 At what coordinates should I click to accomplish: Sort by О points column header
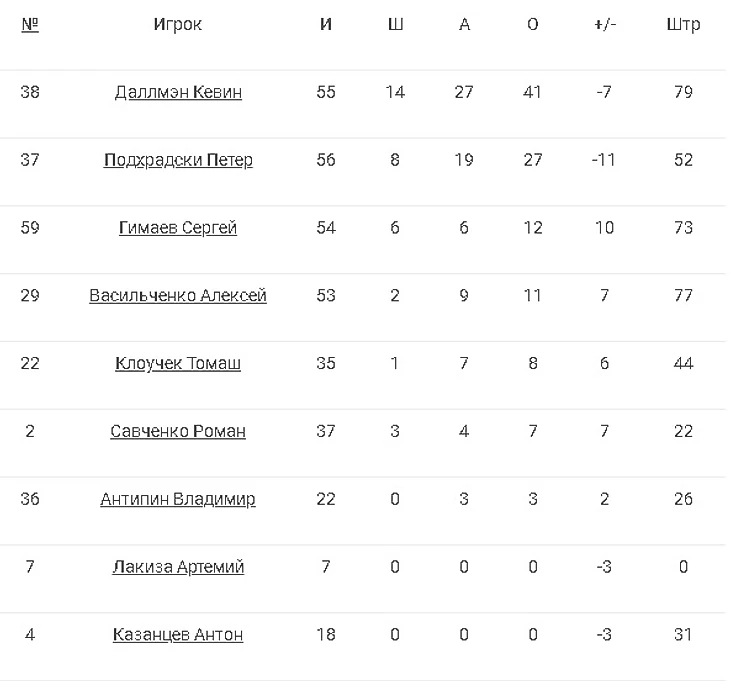[532, 25]
